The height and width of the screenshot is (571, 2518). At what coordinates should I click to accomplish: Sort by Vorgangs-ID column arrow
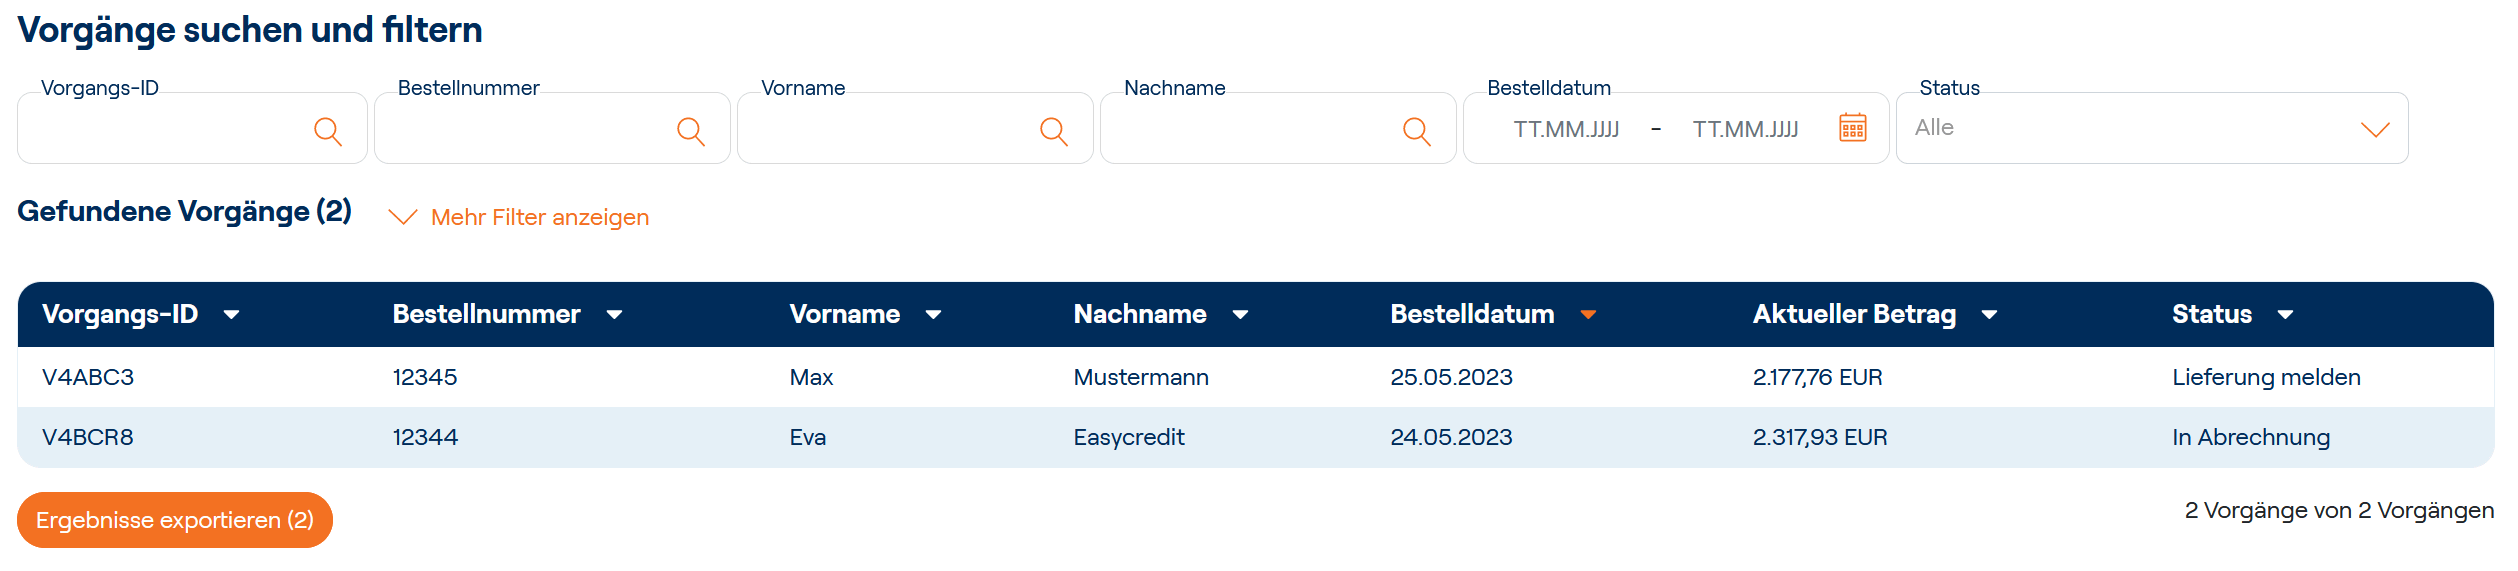232,315
